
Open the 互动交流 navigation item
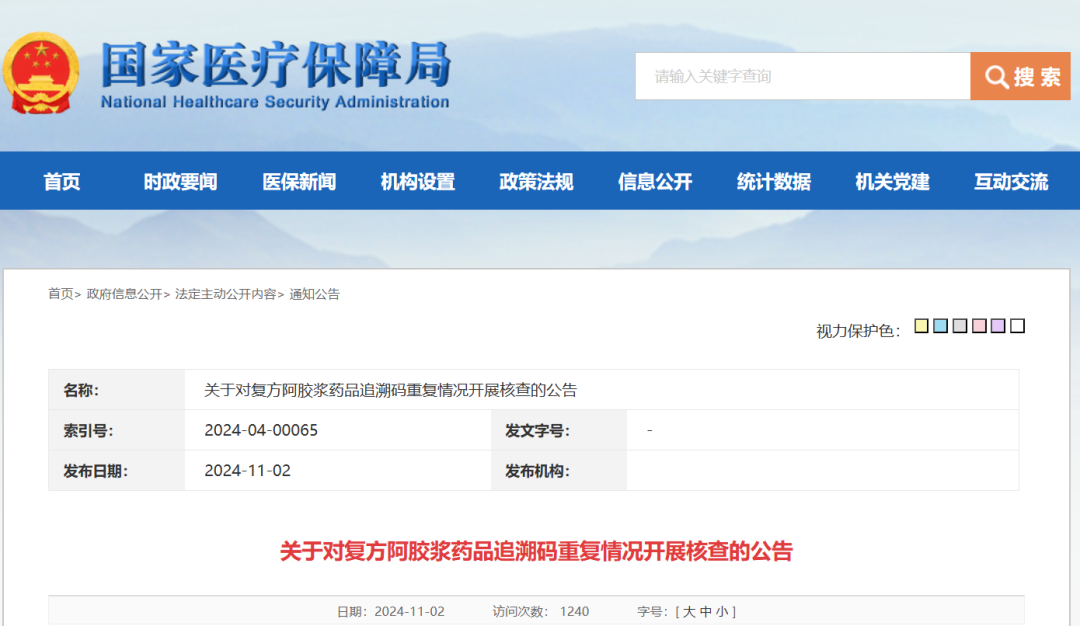point(1010,182)
